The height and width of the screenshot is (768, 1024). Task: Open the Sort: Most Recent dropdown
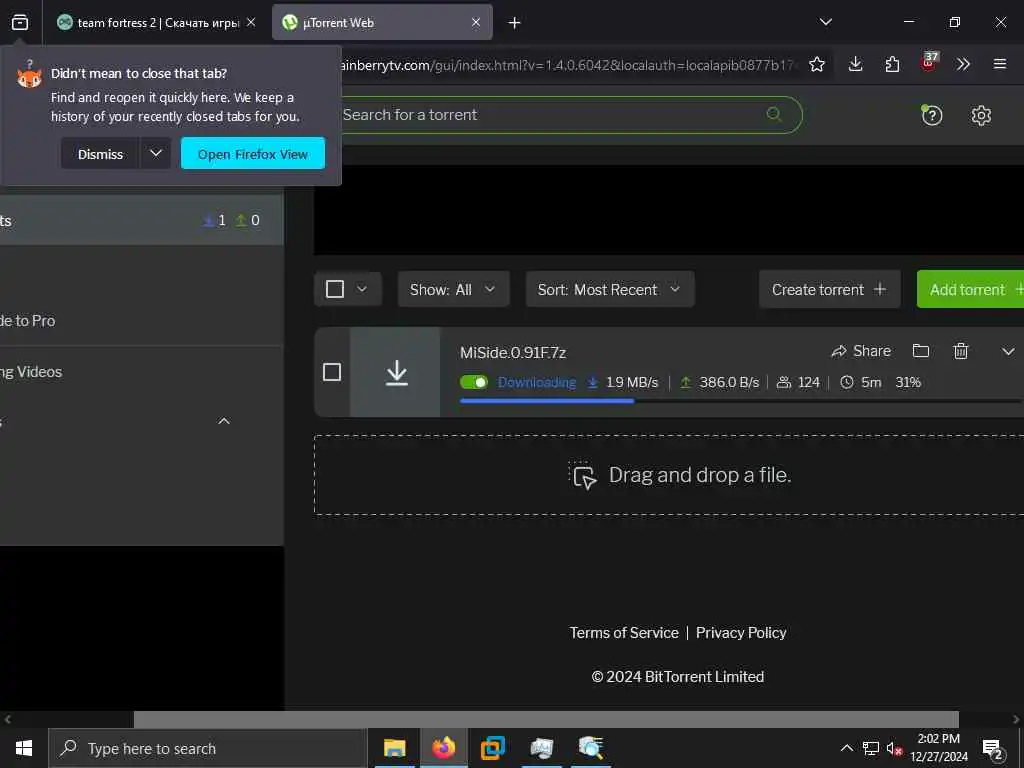[610, 289]
